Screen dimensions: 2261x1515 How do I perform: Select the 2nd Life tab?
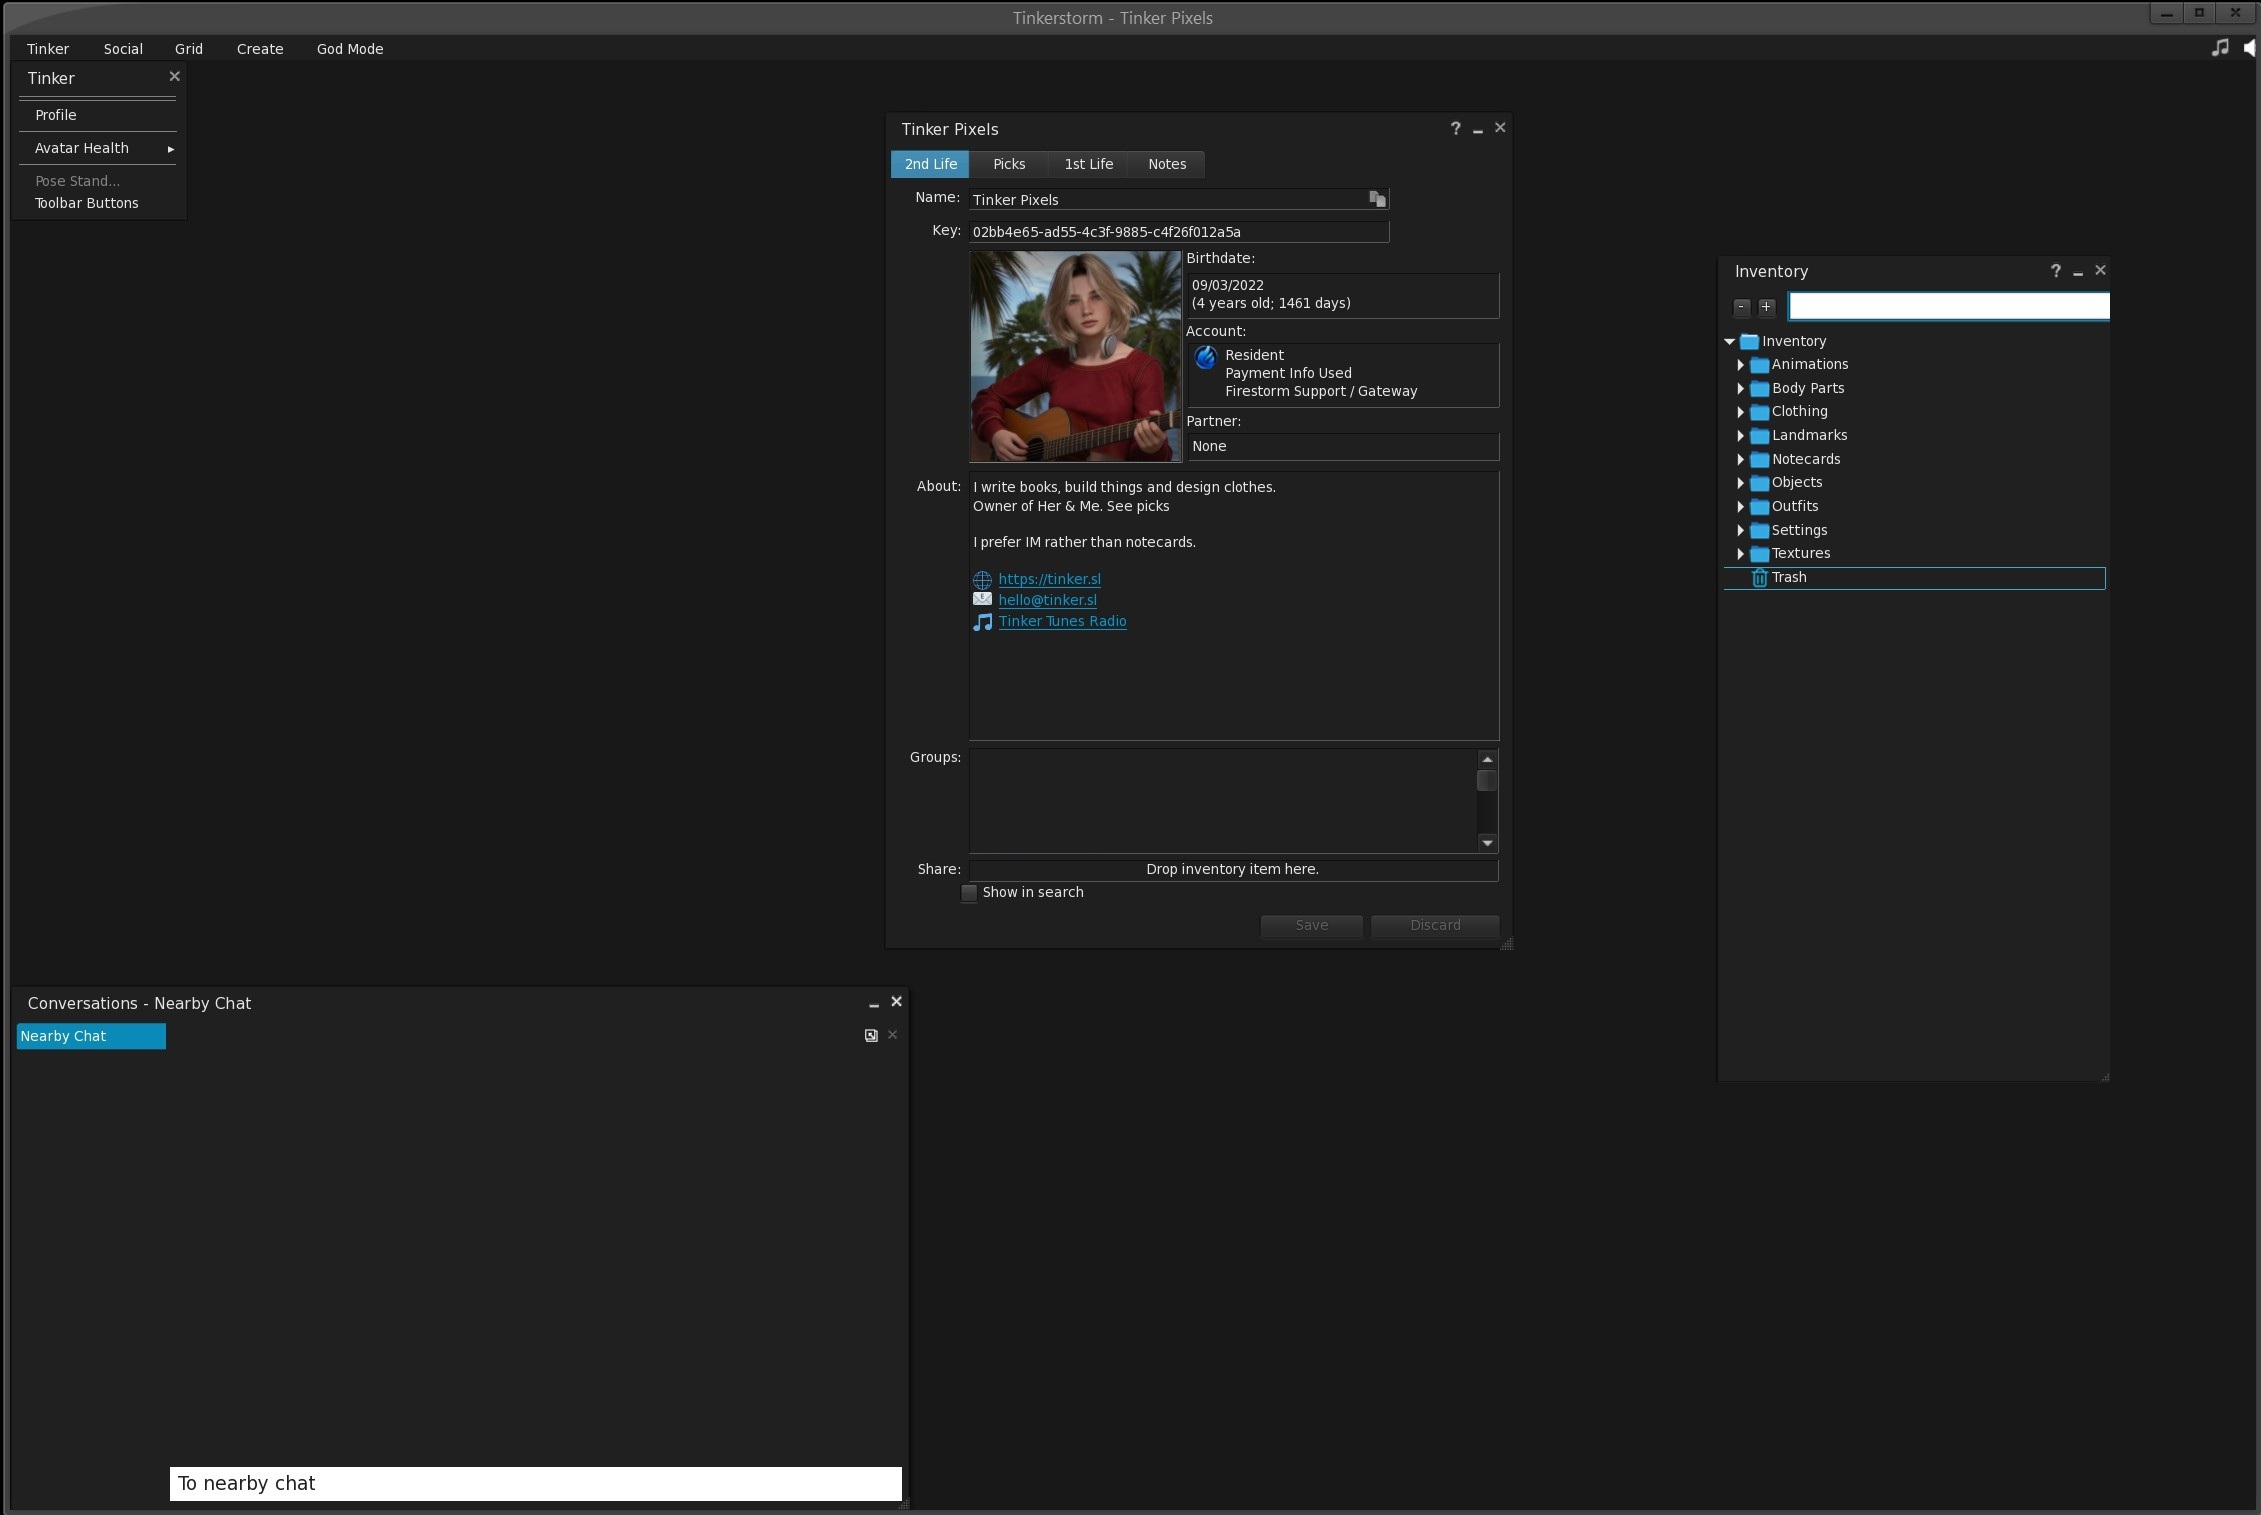tap(930, 164)
